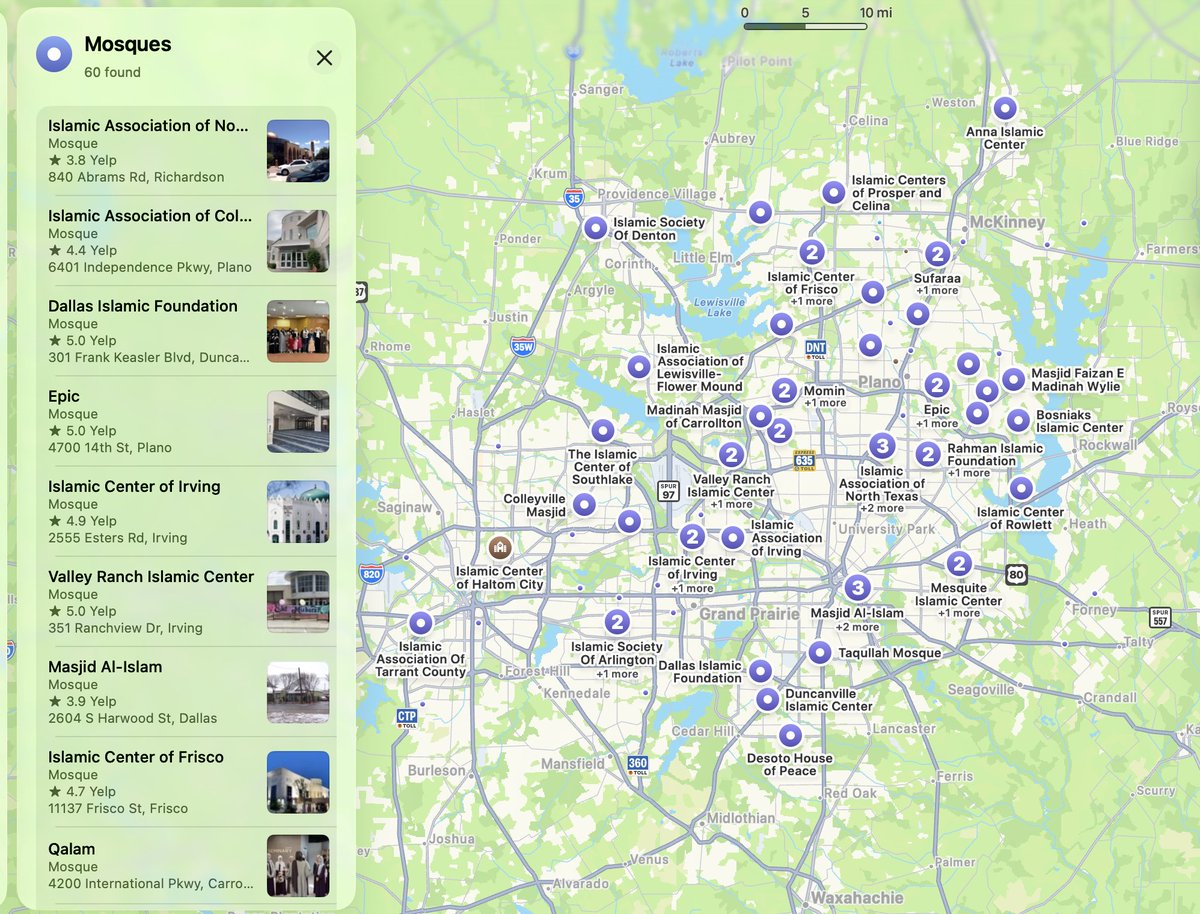
Task: Select Islamic Center of Irving list entry
Action: pos(188,511)
